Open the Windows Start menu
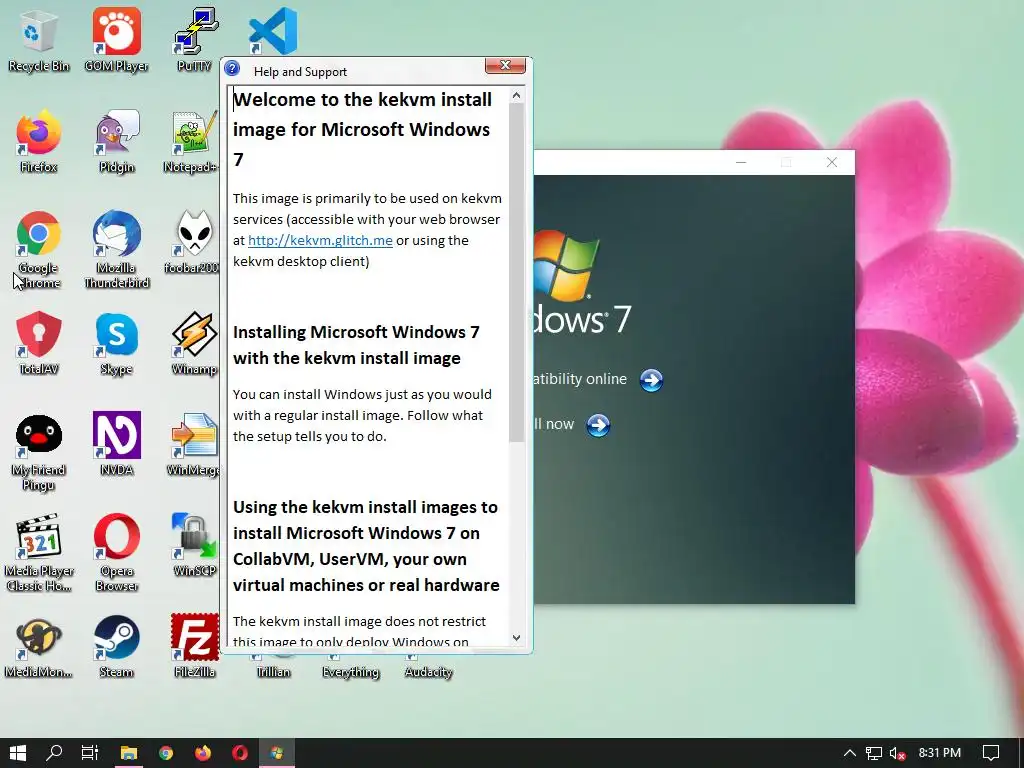The width and height of the screenshot is (1024, 768). point(18,753)
